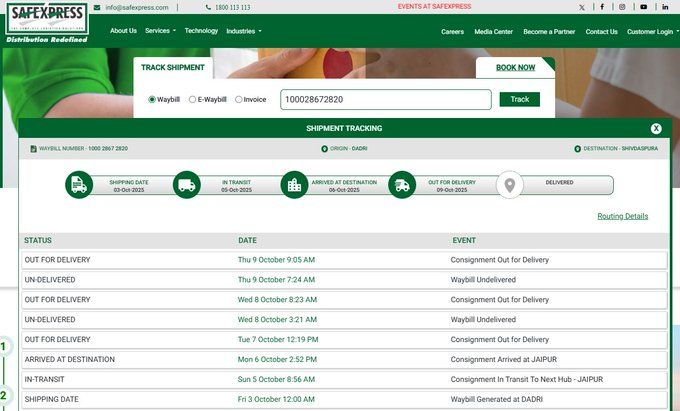Click the info@safexpress.com email link
This screenshot has height=411, width=680.
point(137,7)
